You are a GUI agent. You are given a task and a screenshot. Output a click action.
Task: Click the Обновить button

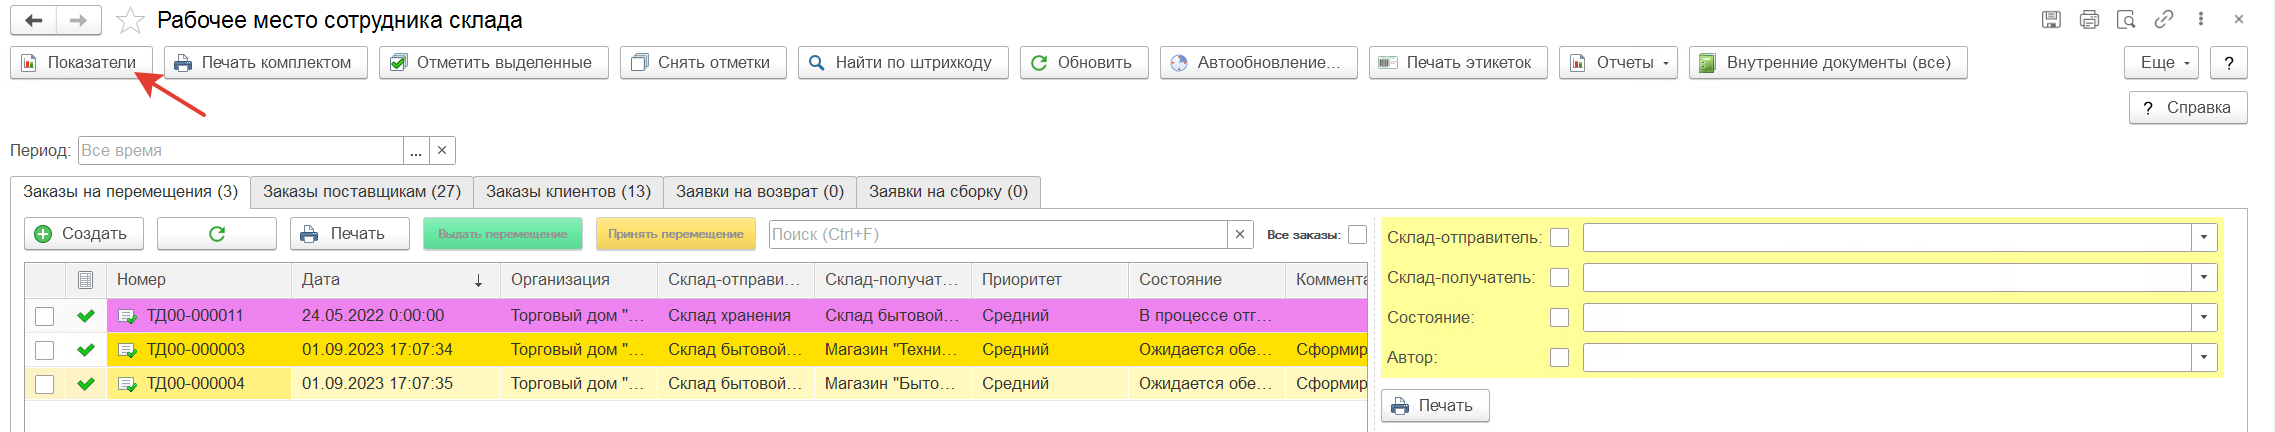[1084, 62]
